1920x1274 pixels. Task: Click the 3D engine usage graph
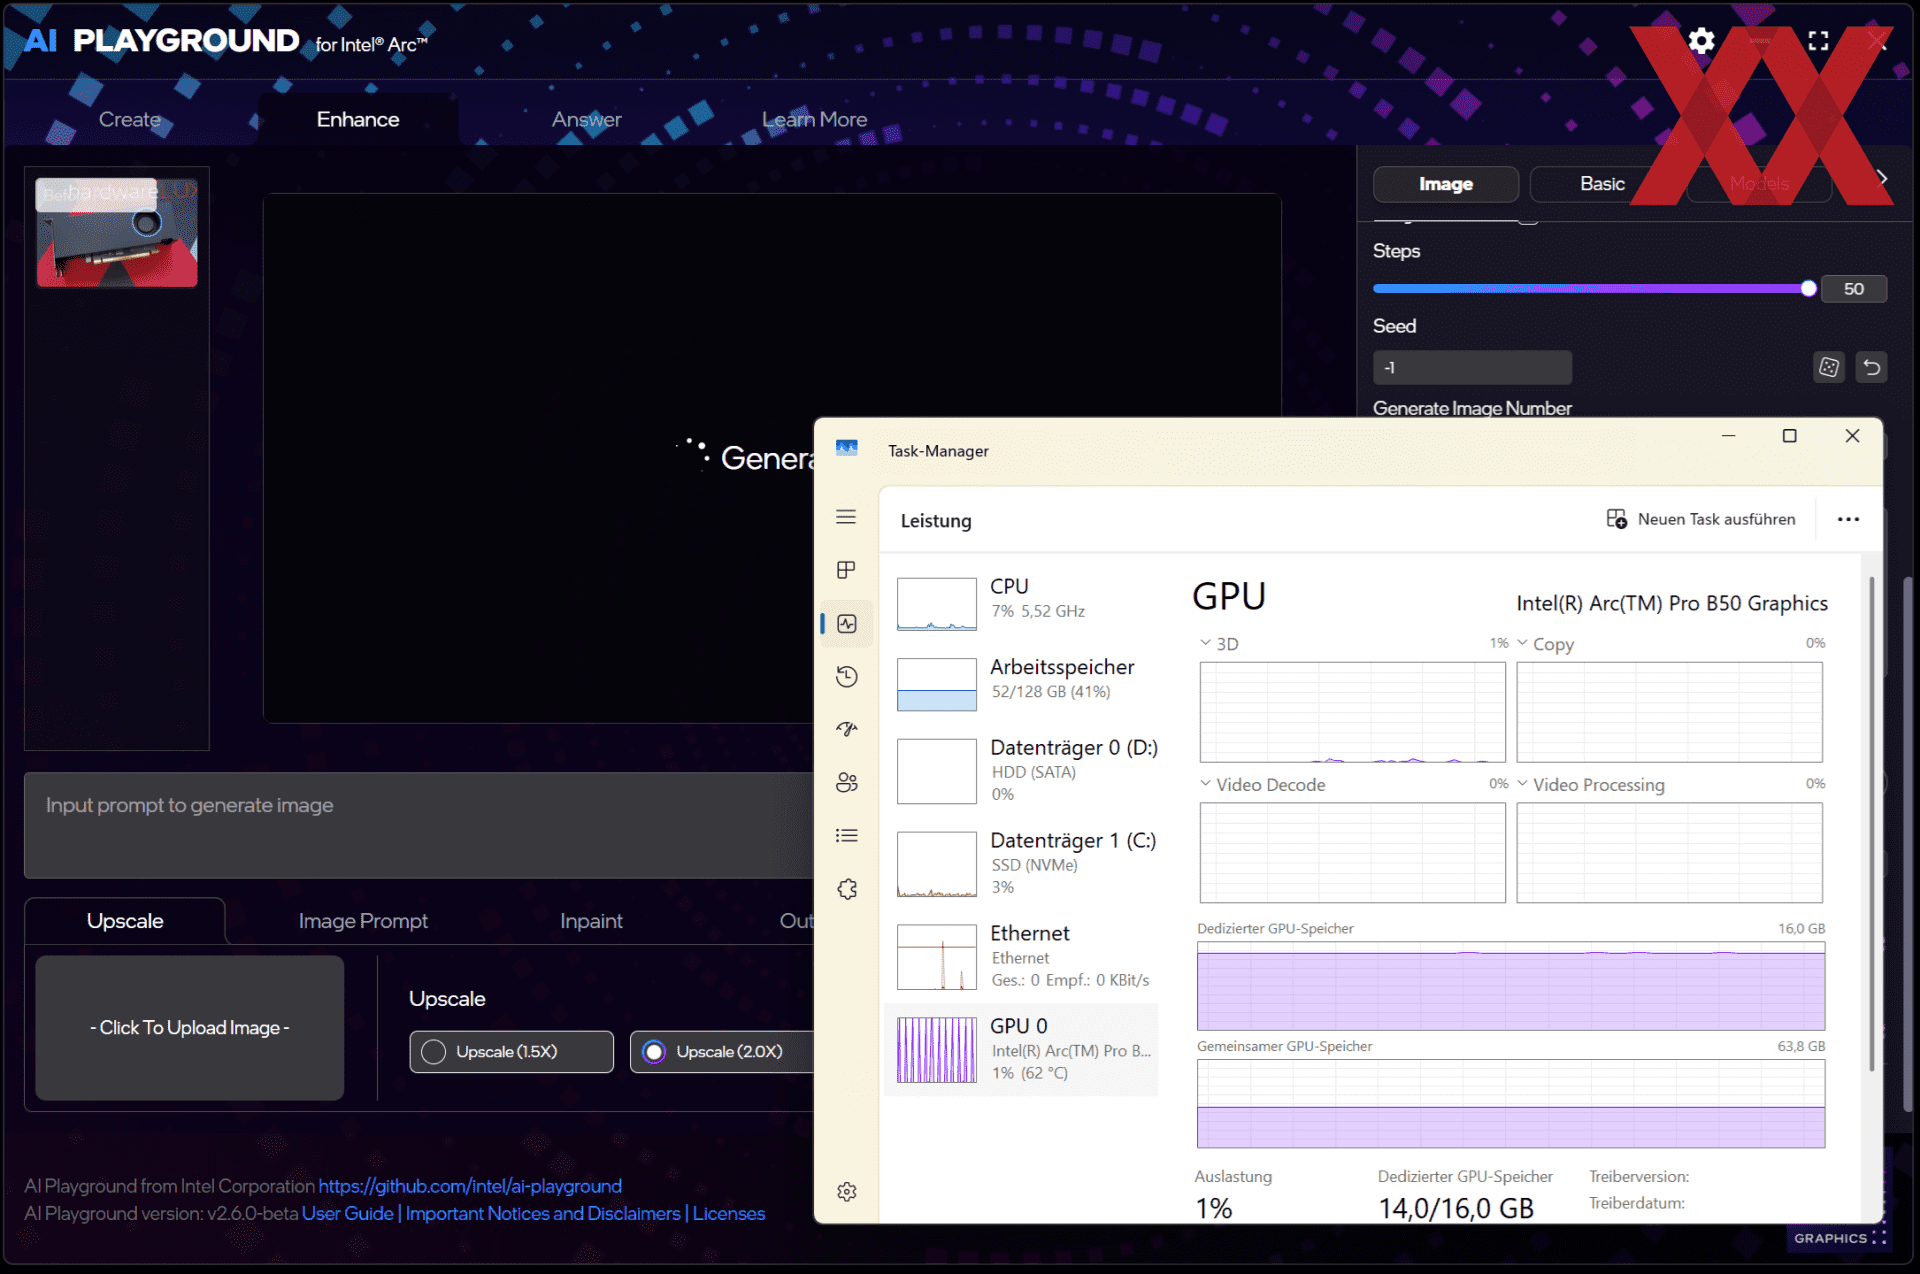[1353, 712]
